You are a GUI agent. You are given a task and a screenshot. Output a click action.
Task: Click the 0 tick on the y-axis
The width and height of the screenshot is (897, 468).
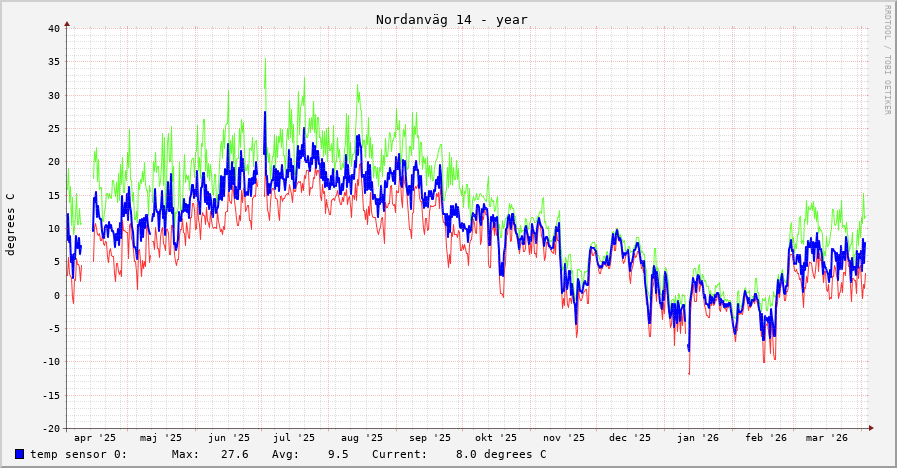point(57,295)
